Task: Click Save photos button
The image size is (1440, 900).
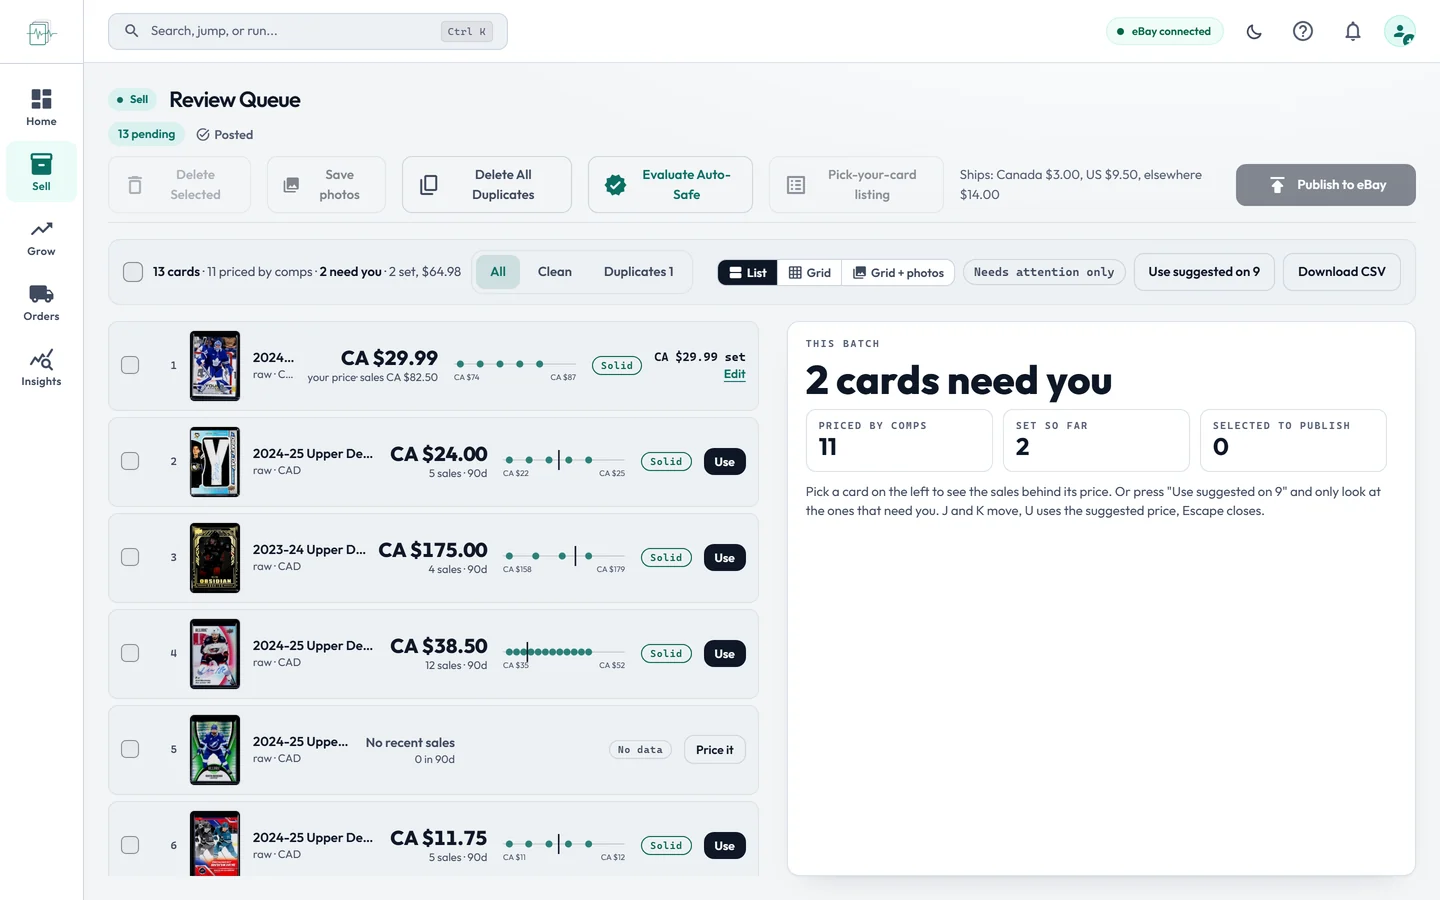Action: [x=326, y=185]
